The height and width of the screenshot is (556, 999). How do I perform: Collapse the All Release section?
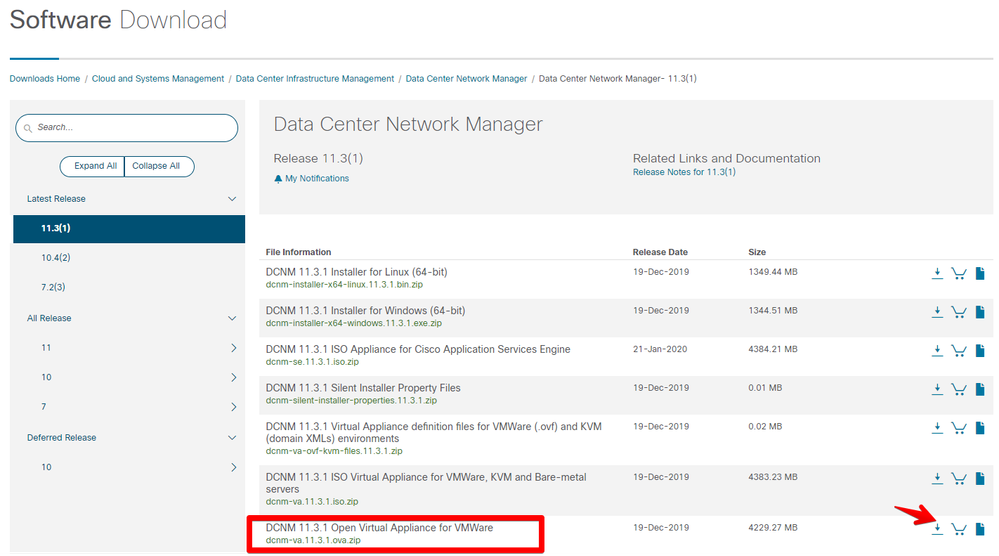coord(232,318)
